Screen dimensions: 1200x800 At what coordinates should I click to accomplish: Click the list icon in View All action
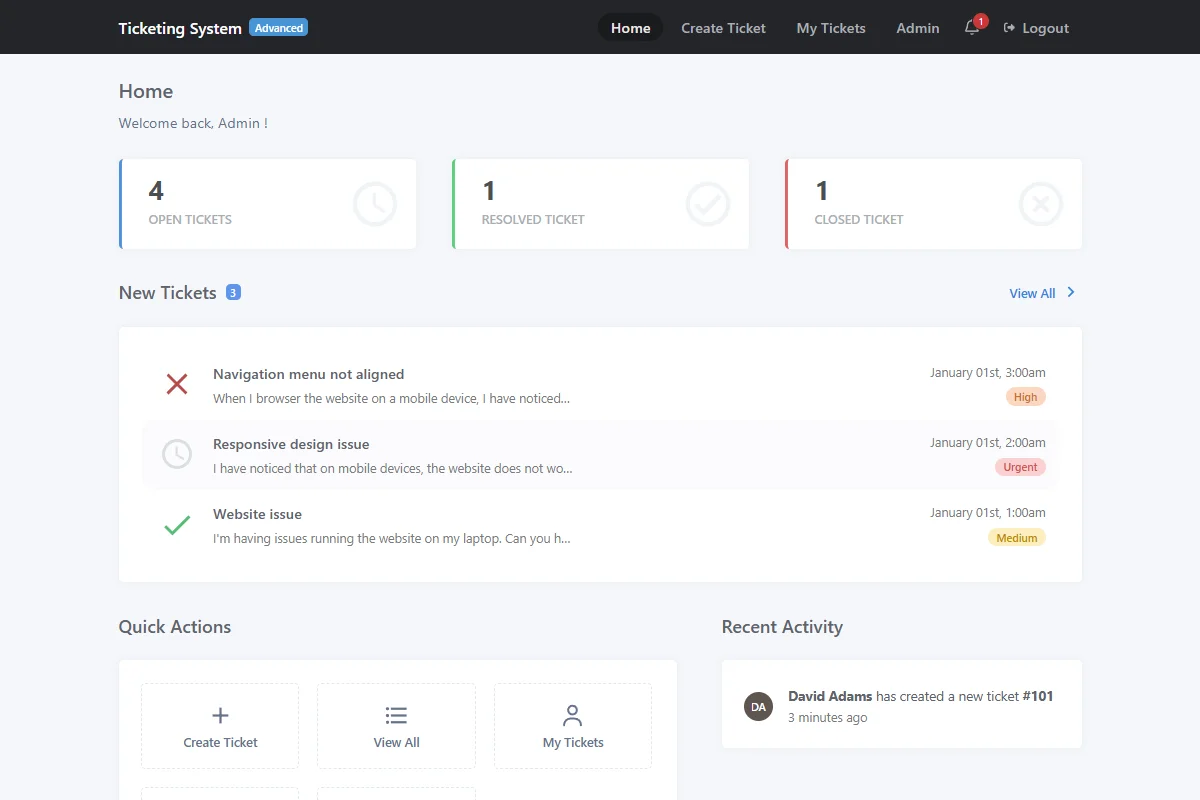396,715
